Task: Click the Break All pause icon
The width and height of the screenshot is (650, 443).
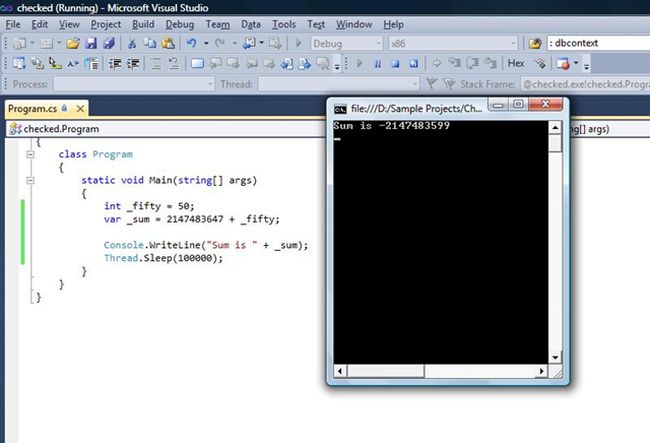Action: click(378, 64)
